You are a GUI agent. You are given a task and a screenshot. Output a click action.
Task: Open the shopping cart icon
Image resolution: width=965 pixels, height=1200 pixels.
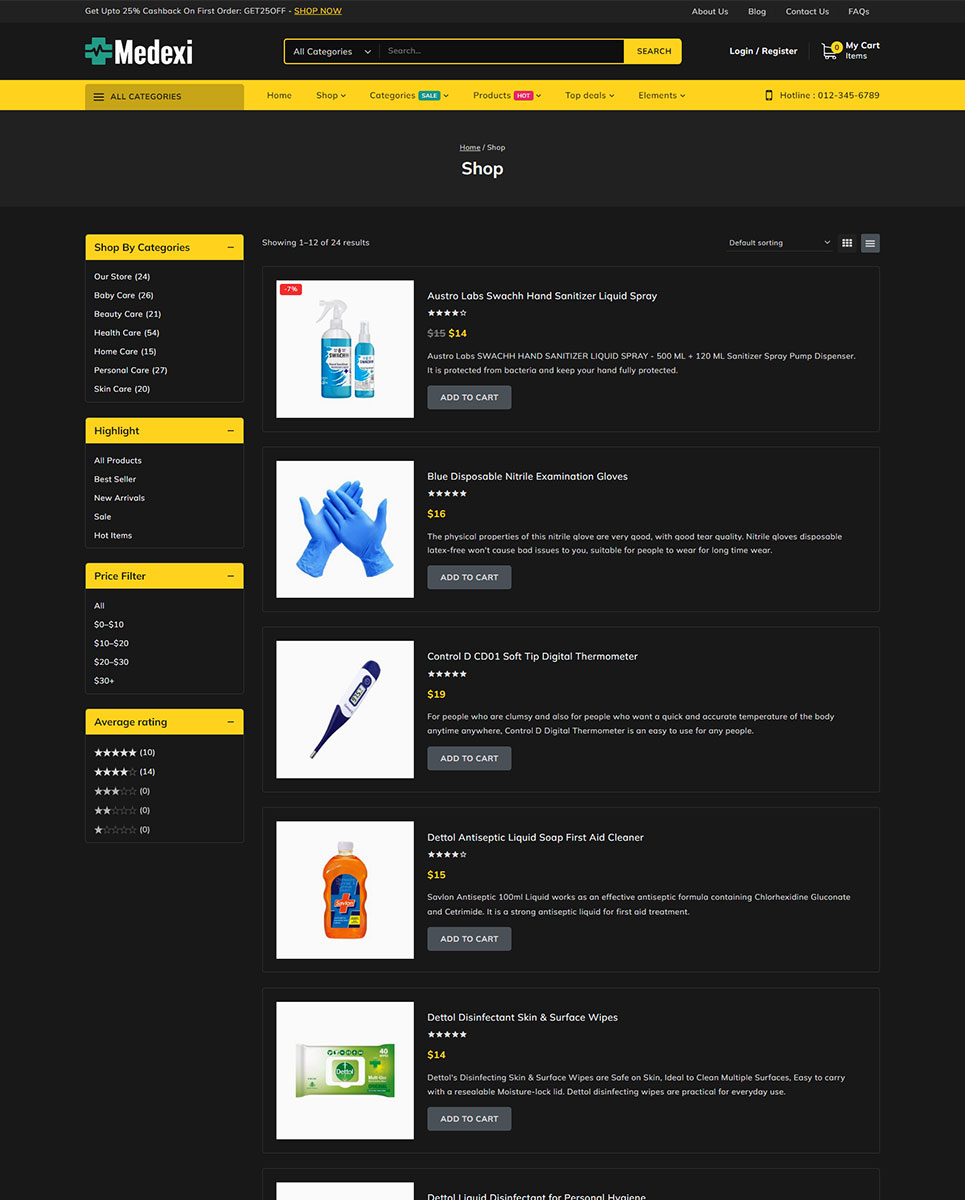(829, 50)
